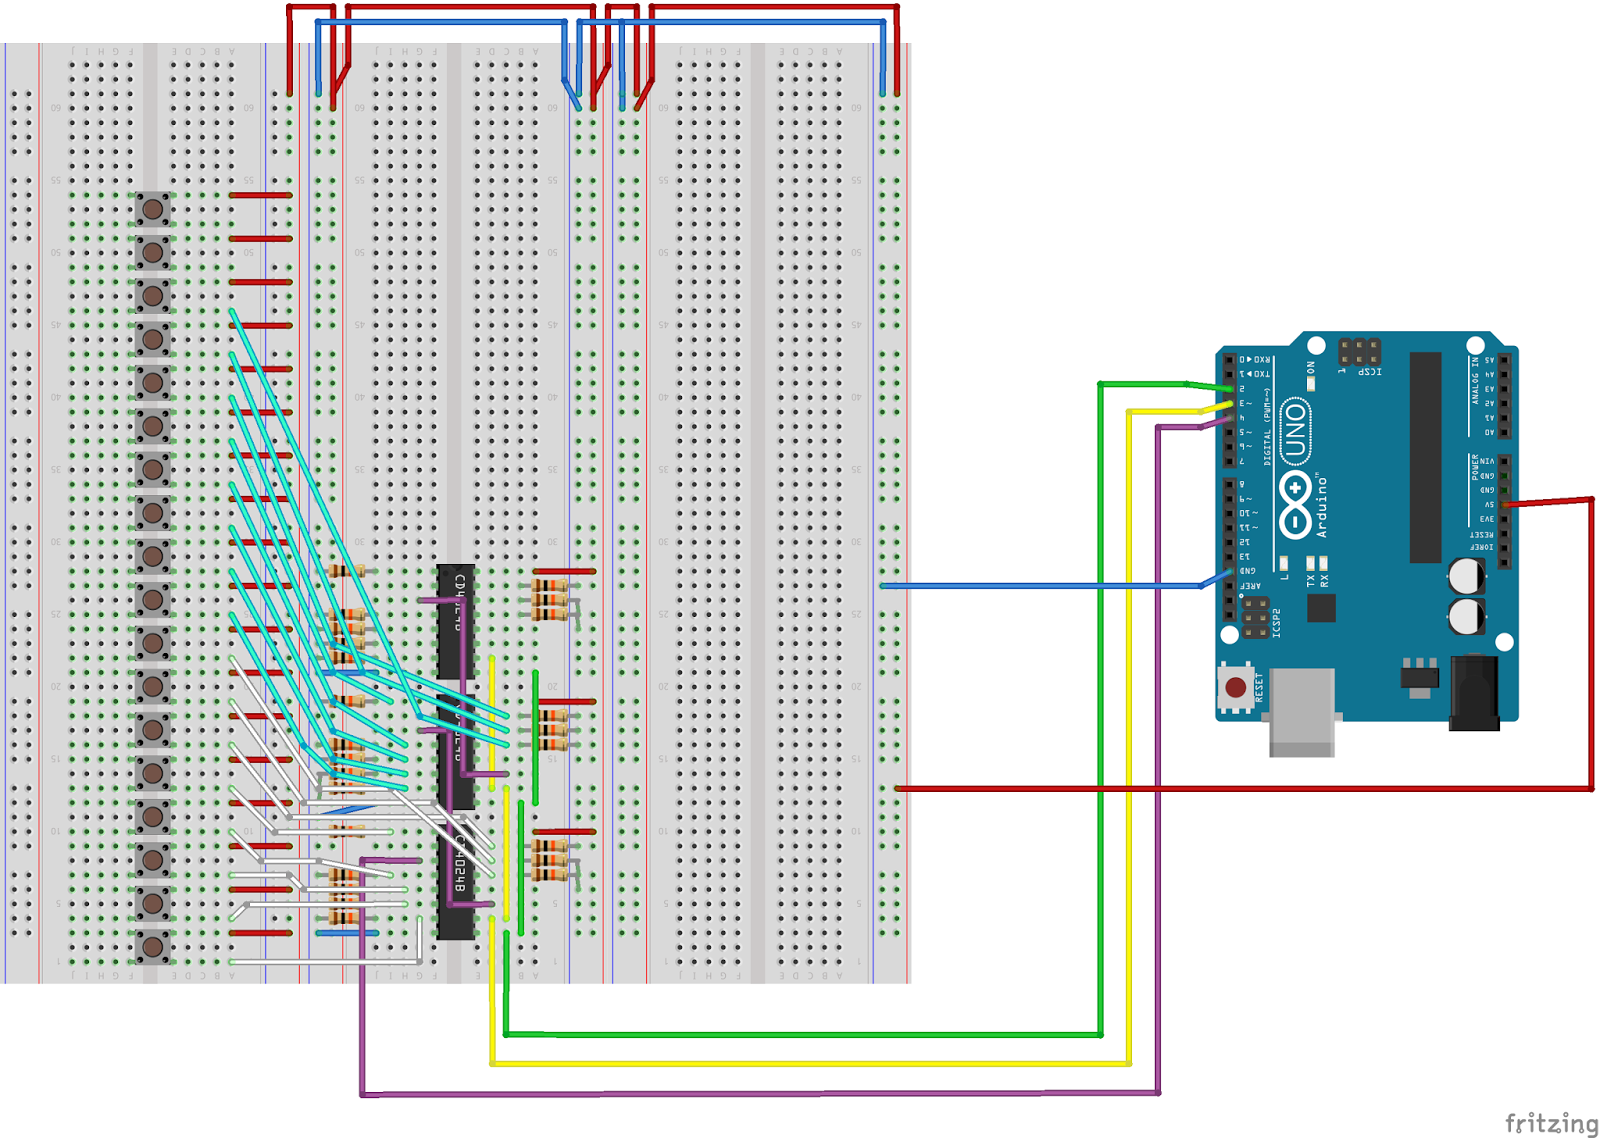Click the CD4021B shift register chip
The image size is (1600, 1138).
coord(455,620)
